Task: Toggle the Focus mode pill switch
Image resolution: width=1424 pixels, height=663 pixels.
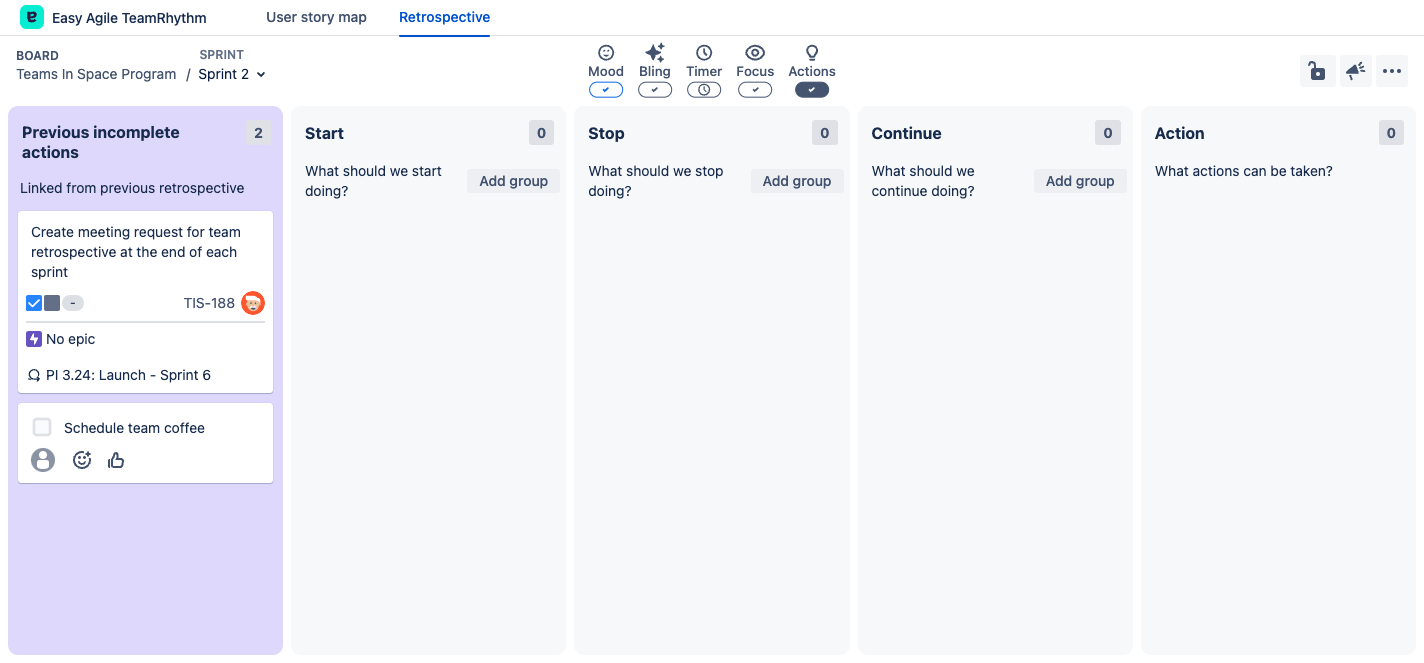Action: [755, 90]
